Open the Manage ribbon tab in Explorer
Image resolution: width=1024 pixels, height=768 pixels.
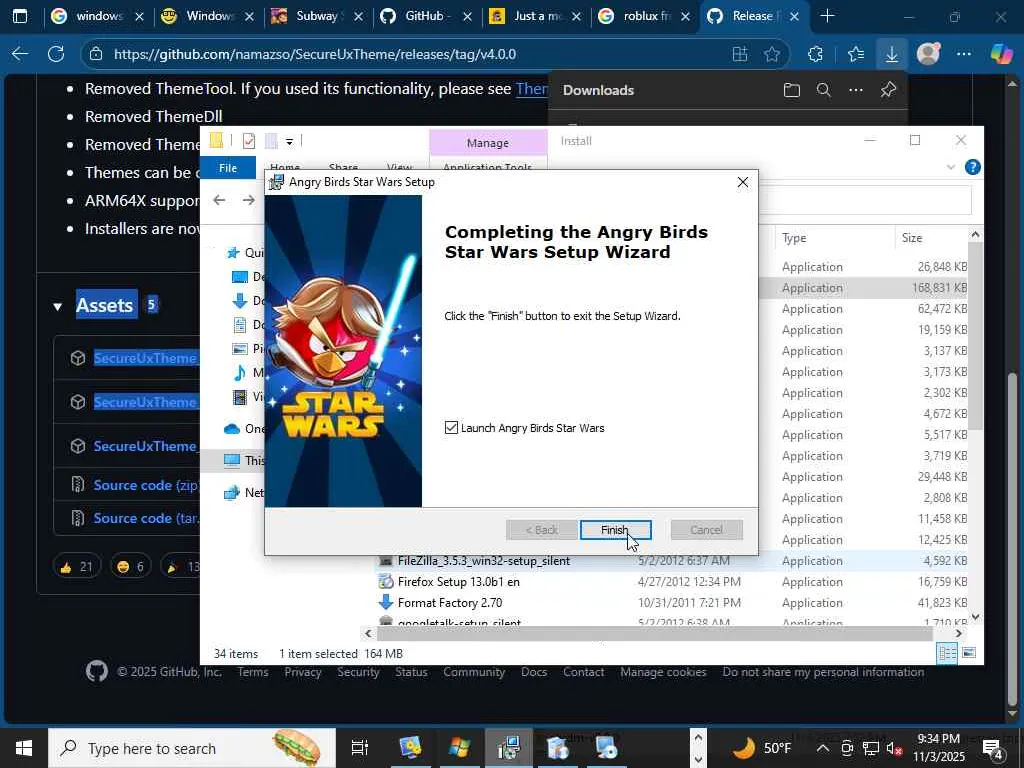[488, 143]
